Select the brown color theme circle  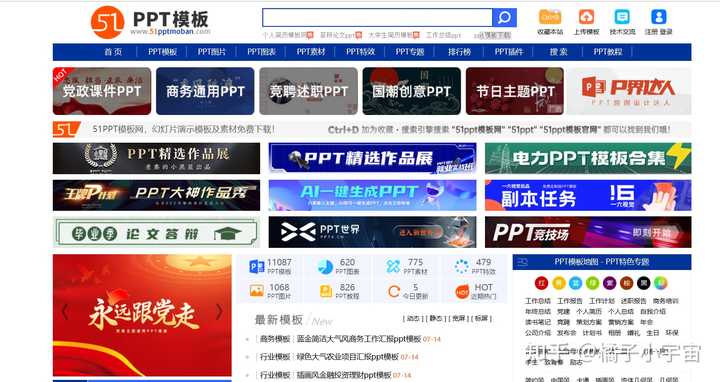click(x=626, y=283)
